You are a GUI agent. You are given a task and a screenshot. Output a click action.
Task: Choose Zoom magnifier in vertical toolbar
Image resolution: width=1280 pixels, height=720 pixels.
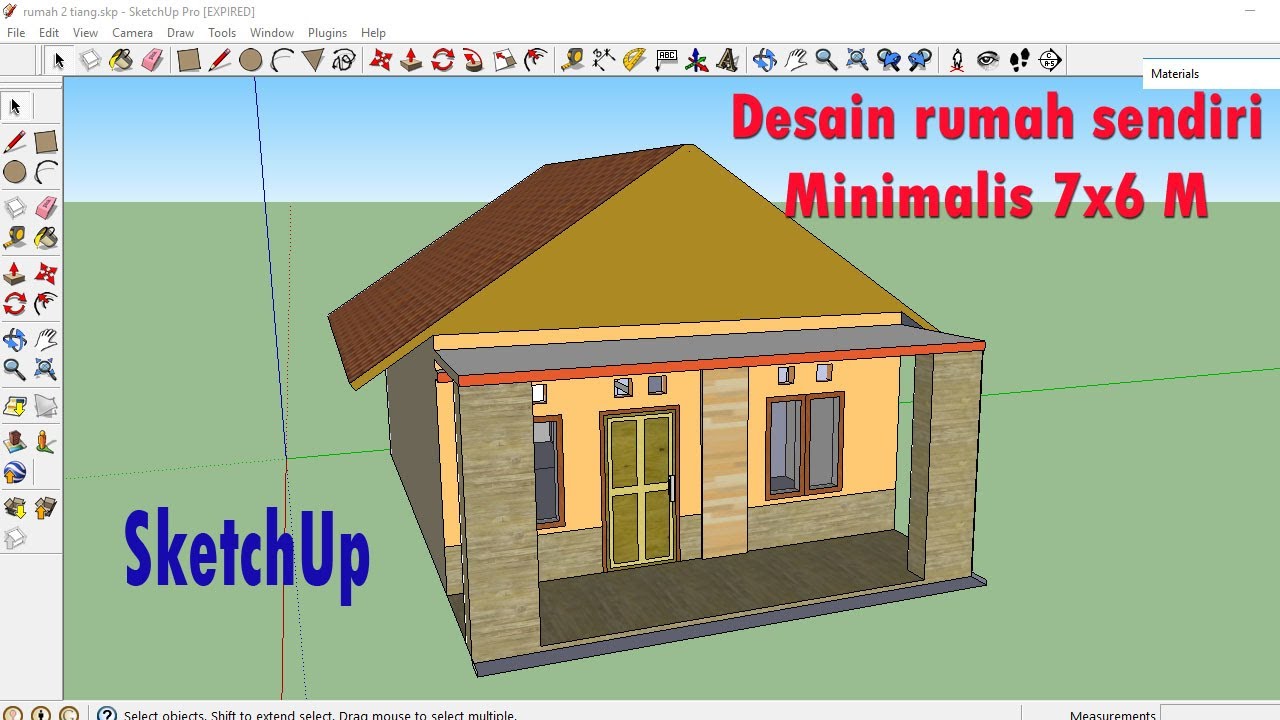[15, 370]
